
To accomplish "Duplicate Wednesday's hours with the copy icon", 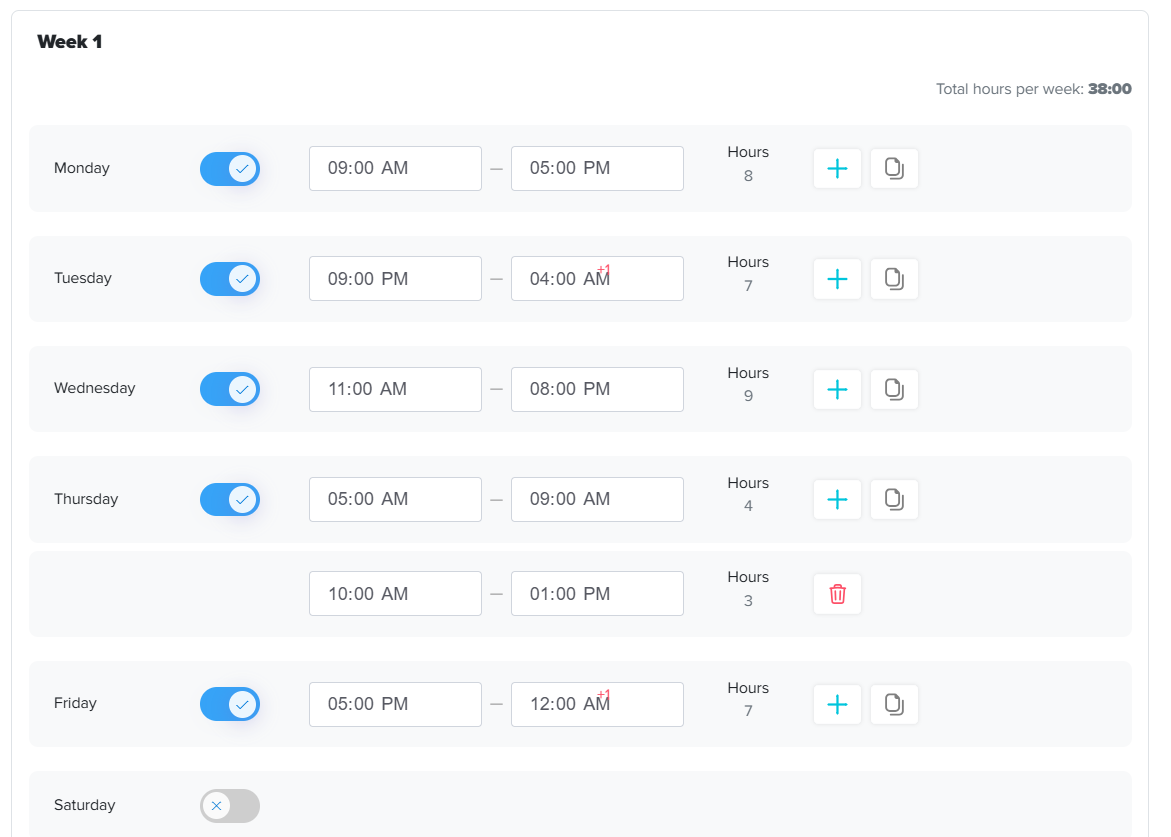I will pyautogui.click(x=894, y=389).
